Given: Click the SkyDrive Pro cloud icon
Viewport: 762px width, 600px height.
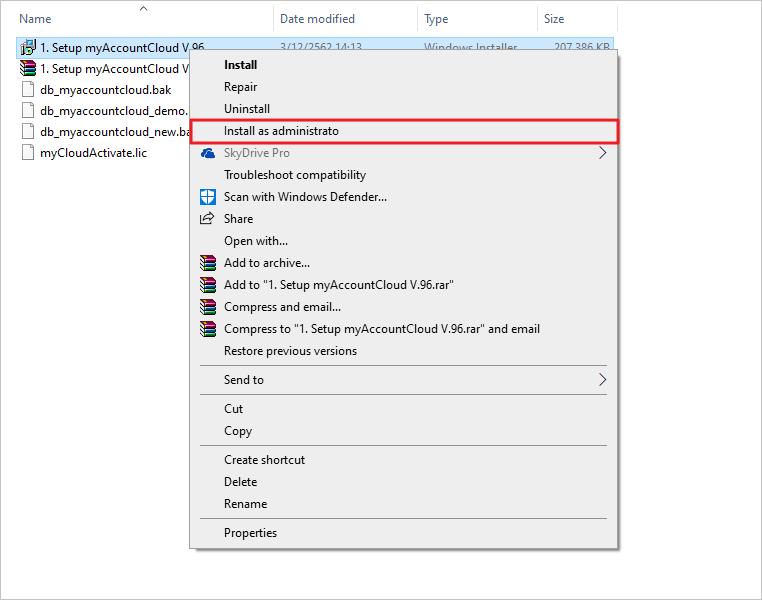Looking at the screenshot, I should 208,153.
